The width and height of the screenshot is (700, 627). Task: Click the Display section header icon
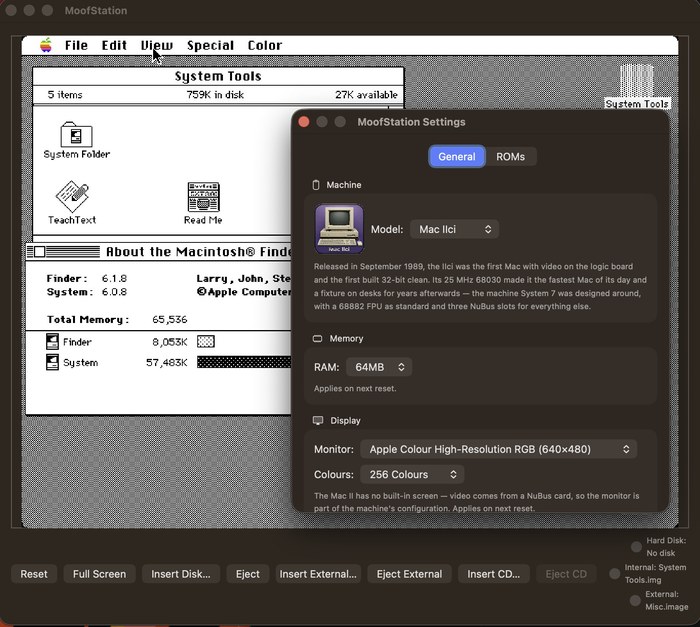318,421
